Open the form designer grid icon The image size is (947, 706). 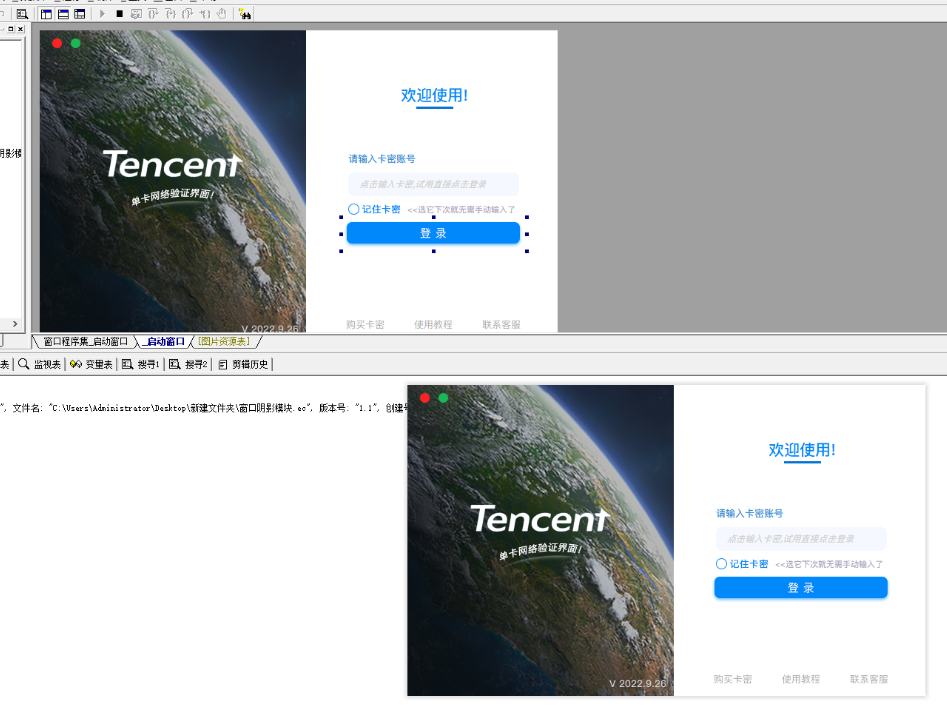coord(23,14)
